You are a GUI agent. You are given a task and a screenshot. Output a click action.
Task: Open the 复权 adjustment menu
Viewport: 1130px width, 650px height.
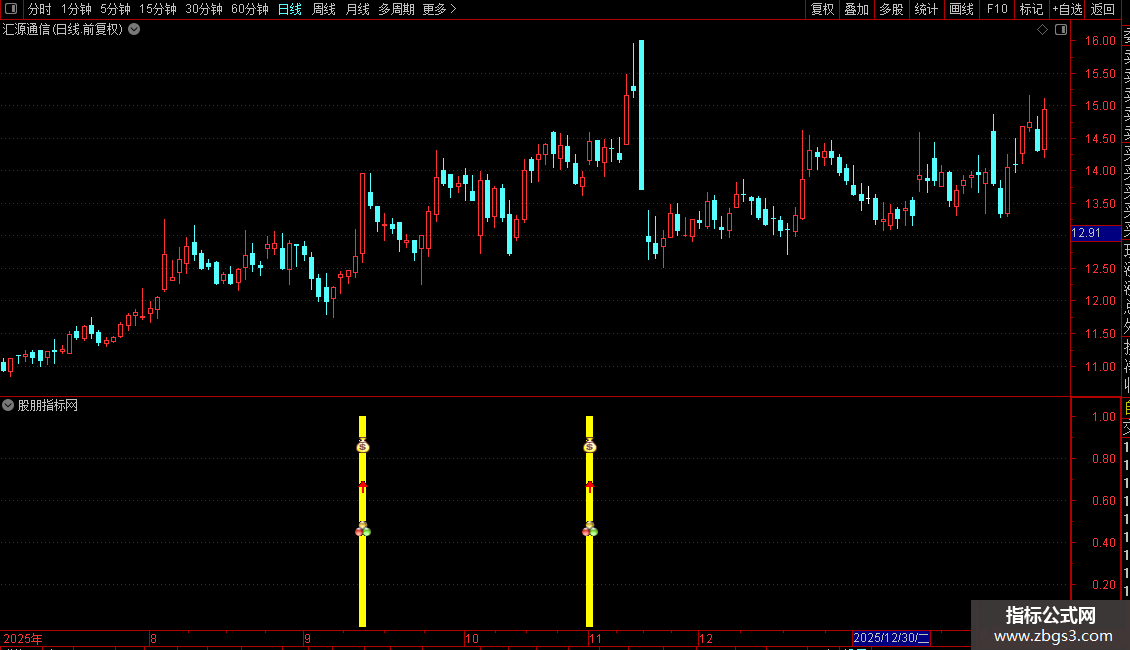tap(822, 9)
